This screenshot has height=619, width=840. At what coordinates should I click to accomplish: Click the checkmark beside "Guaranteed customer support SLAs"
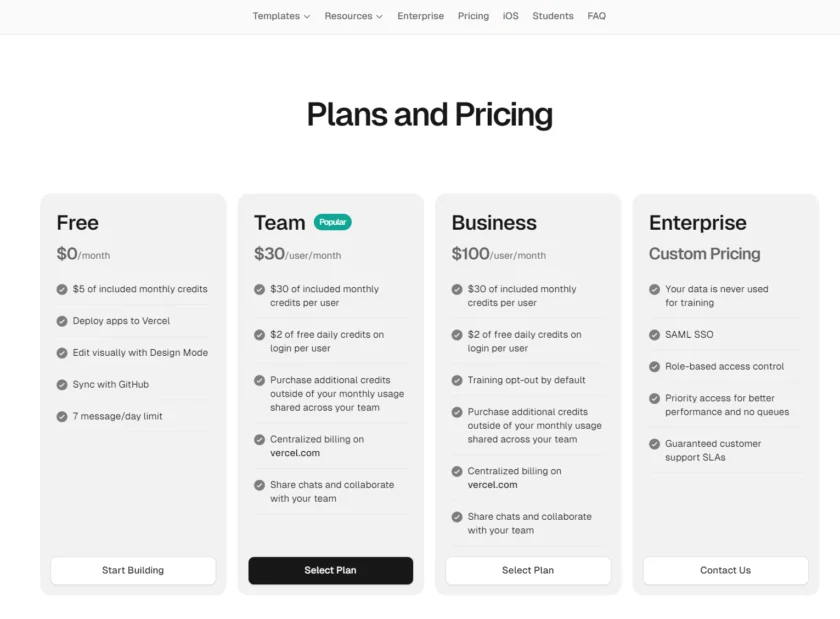(654, 443)
